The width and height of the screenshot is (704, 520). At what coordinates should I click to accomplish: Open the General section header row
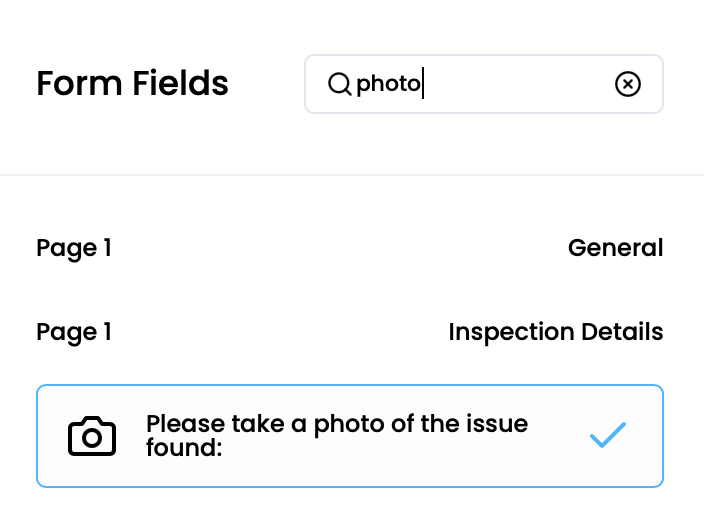coord(349,247)
